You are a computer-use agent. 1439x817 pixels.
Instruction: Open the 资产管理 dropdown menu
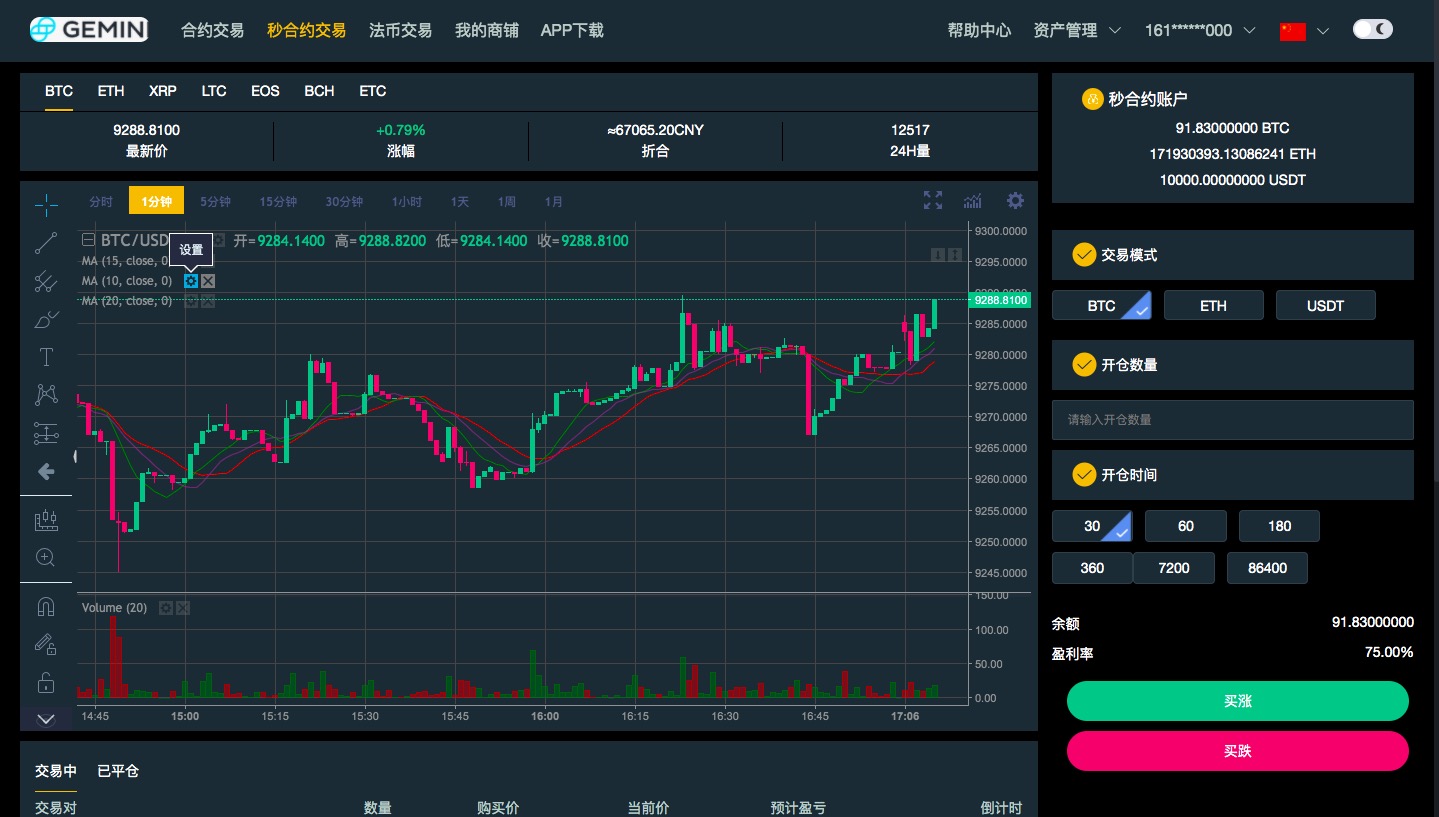[x=1077, y=31]
